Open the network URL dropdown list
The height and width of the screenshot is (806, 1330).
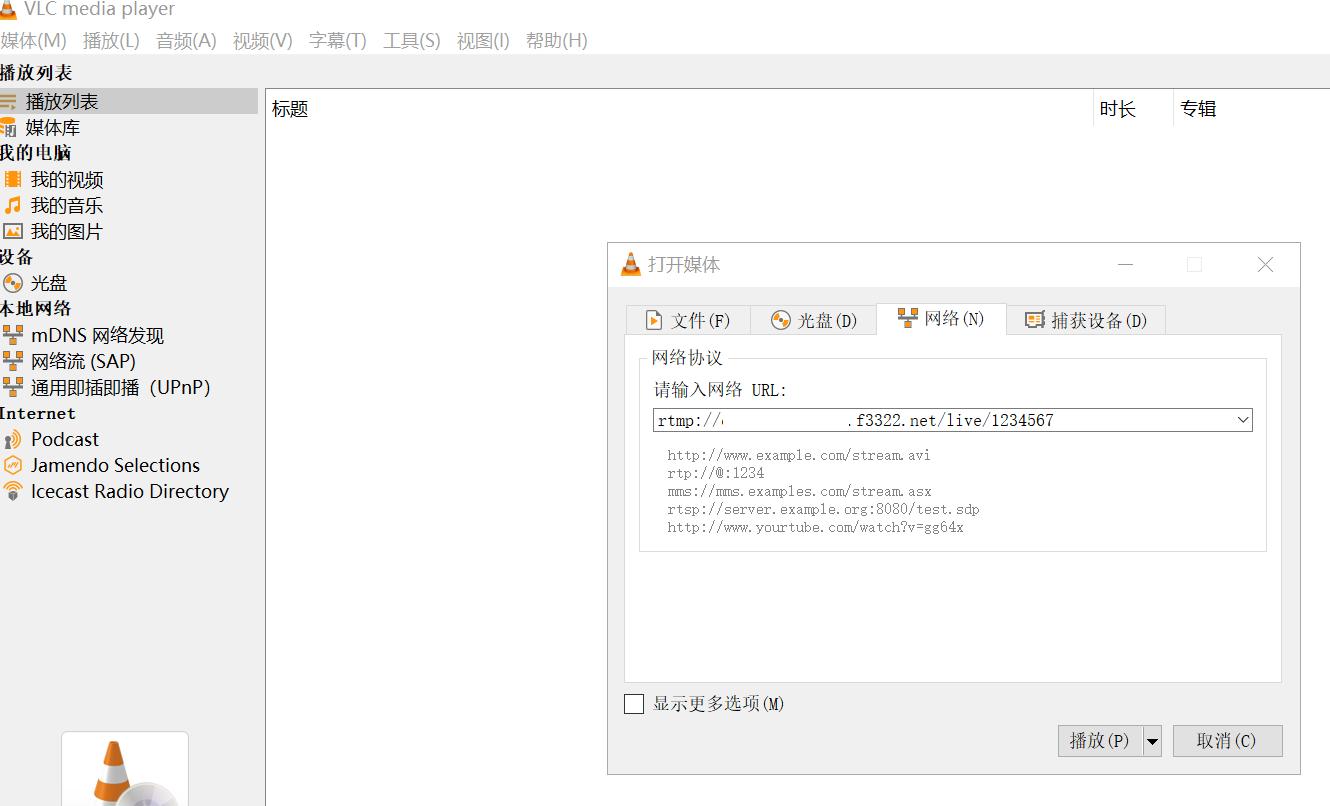(x=1242, y=420)
